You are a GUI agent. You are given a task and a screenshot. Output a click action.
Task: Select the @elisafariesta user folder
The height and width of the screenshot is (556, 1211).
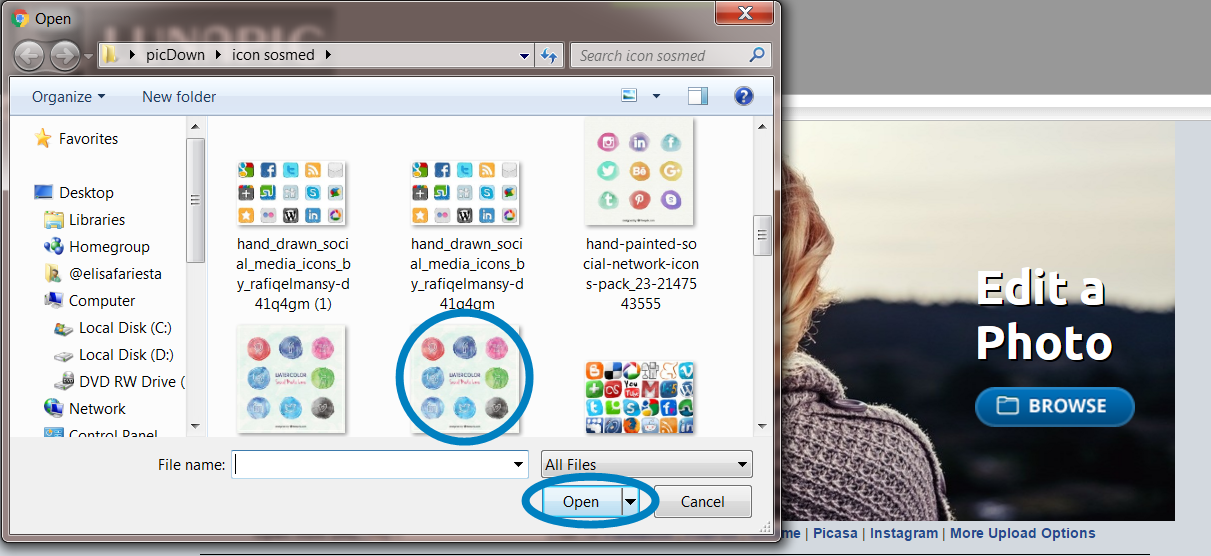tap(115, 274)
